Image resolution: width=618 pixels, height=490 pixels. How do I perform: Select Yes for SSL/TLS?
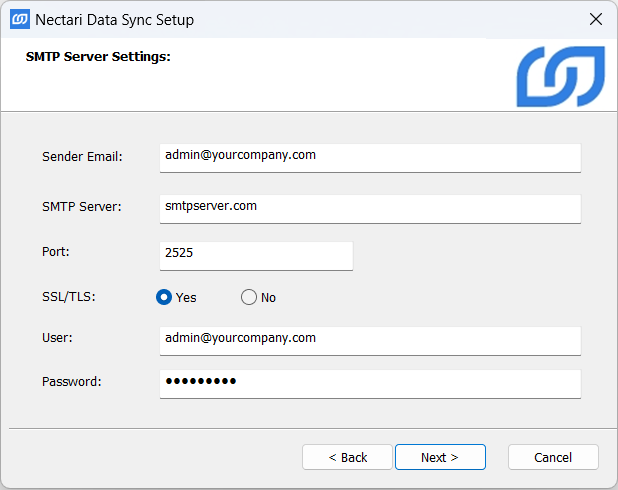(x=164, y=297)
